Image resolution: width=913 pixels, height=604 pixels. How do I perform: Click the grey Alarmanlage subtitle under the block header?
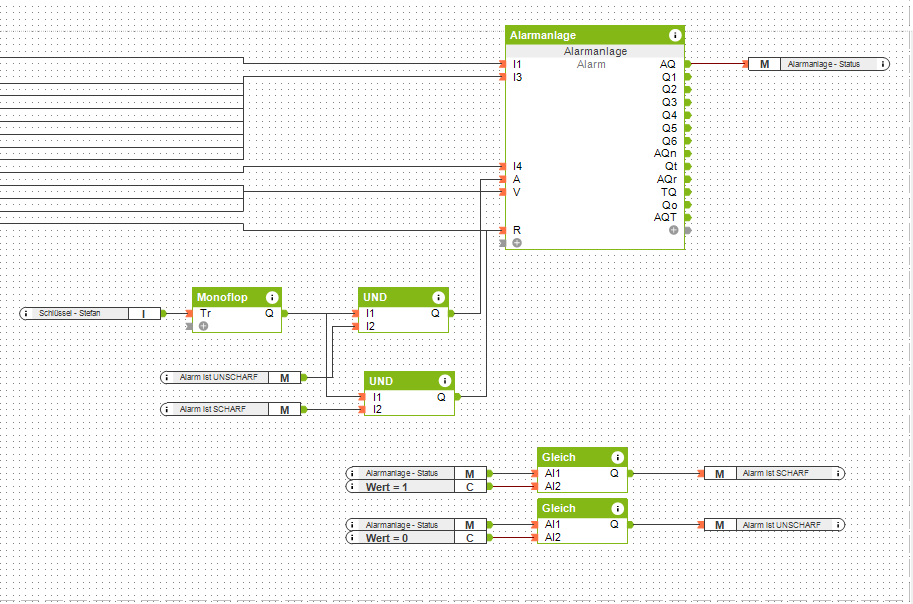595,51
